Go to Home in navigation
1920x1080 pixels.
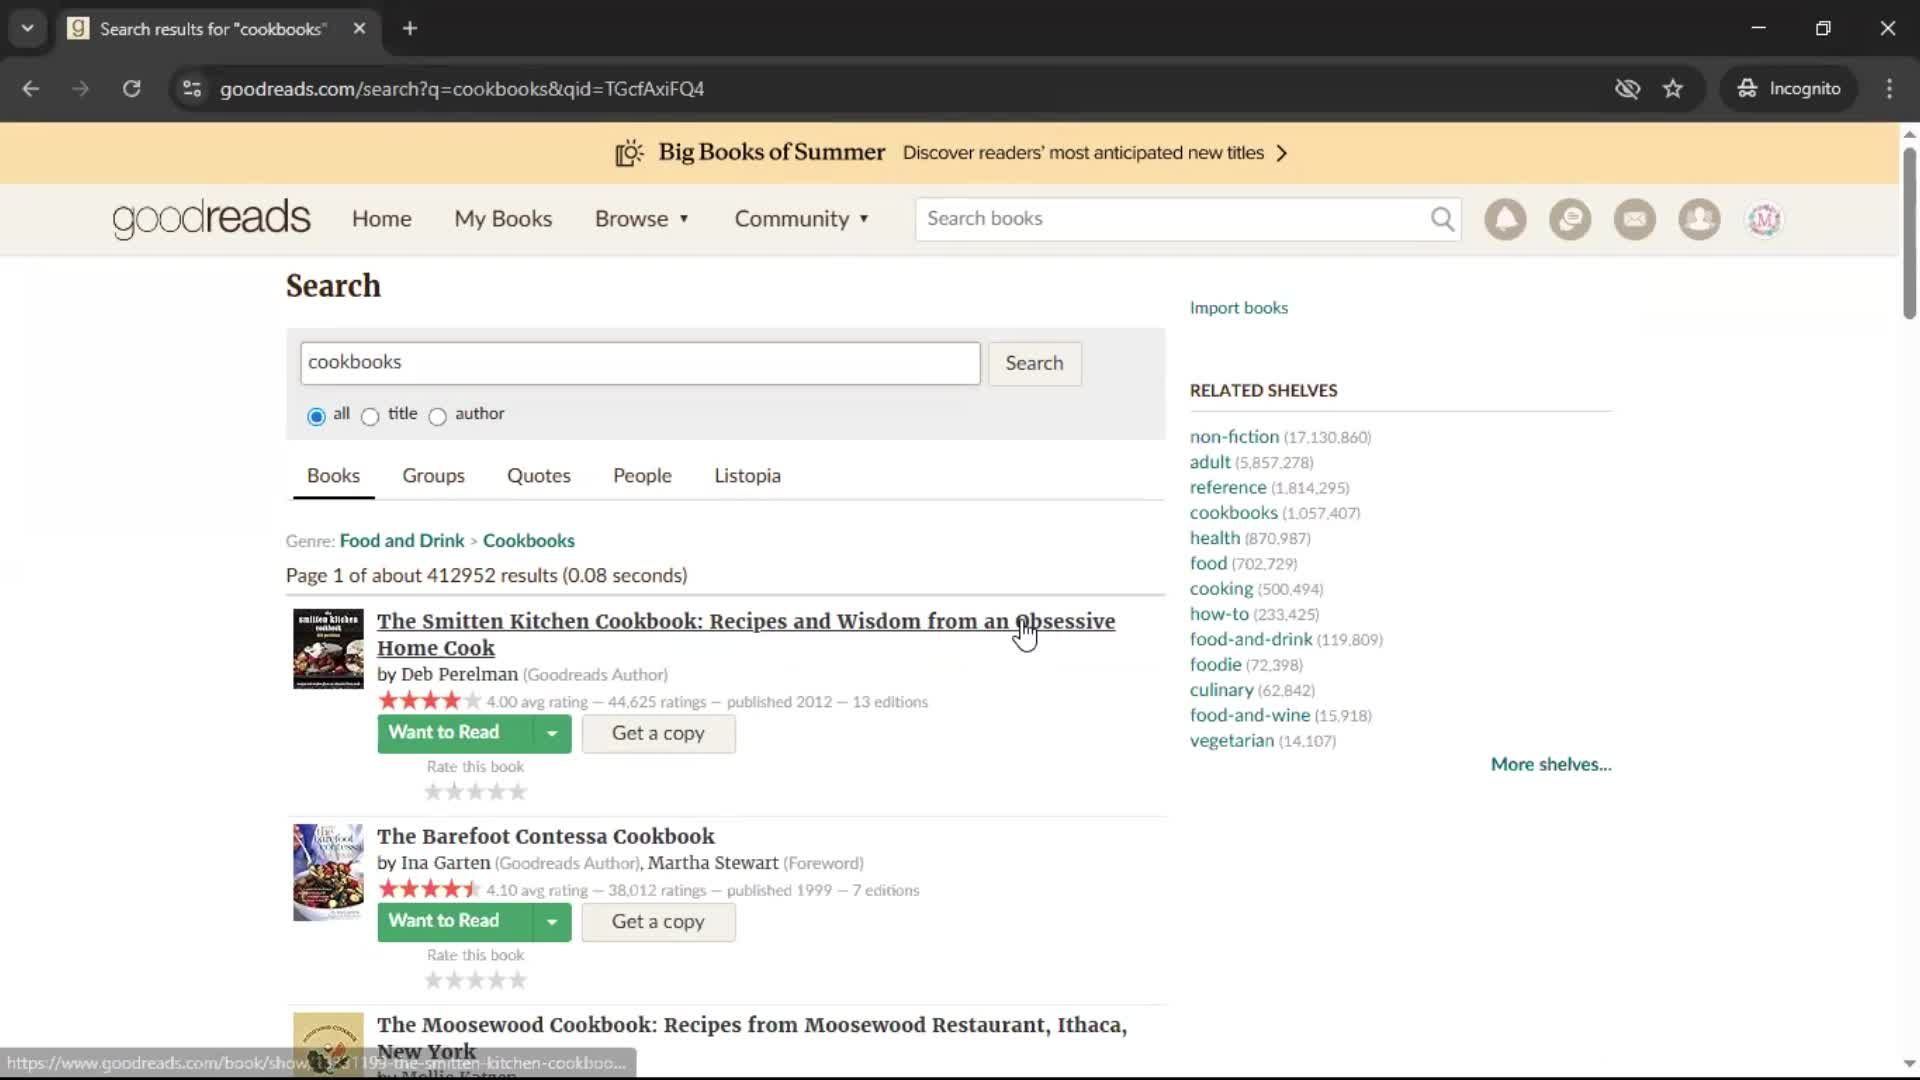tap(381, 219)
